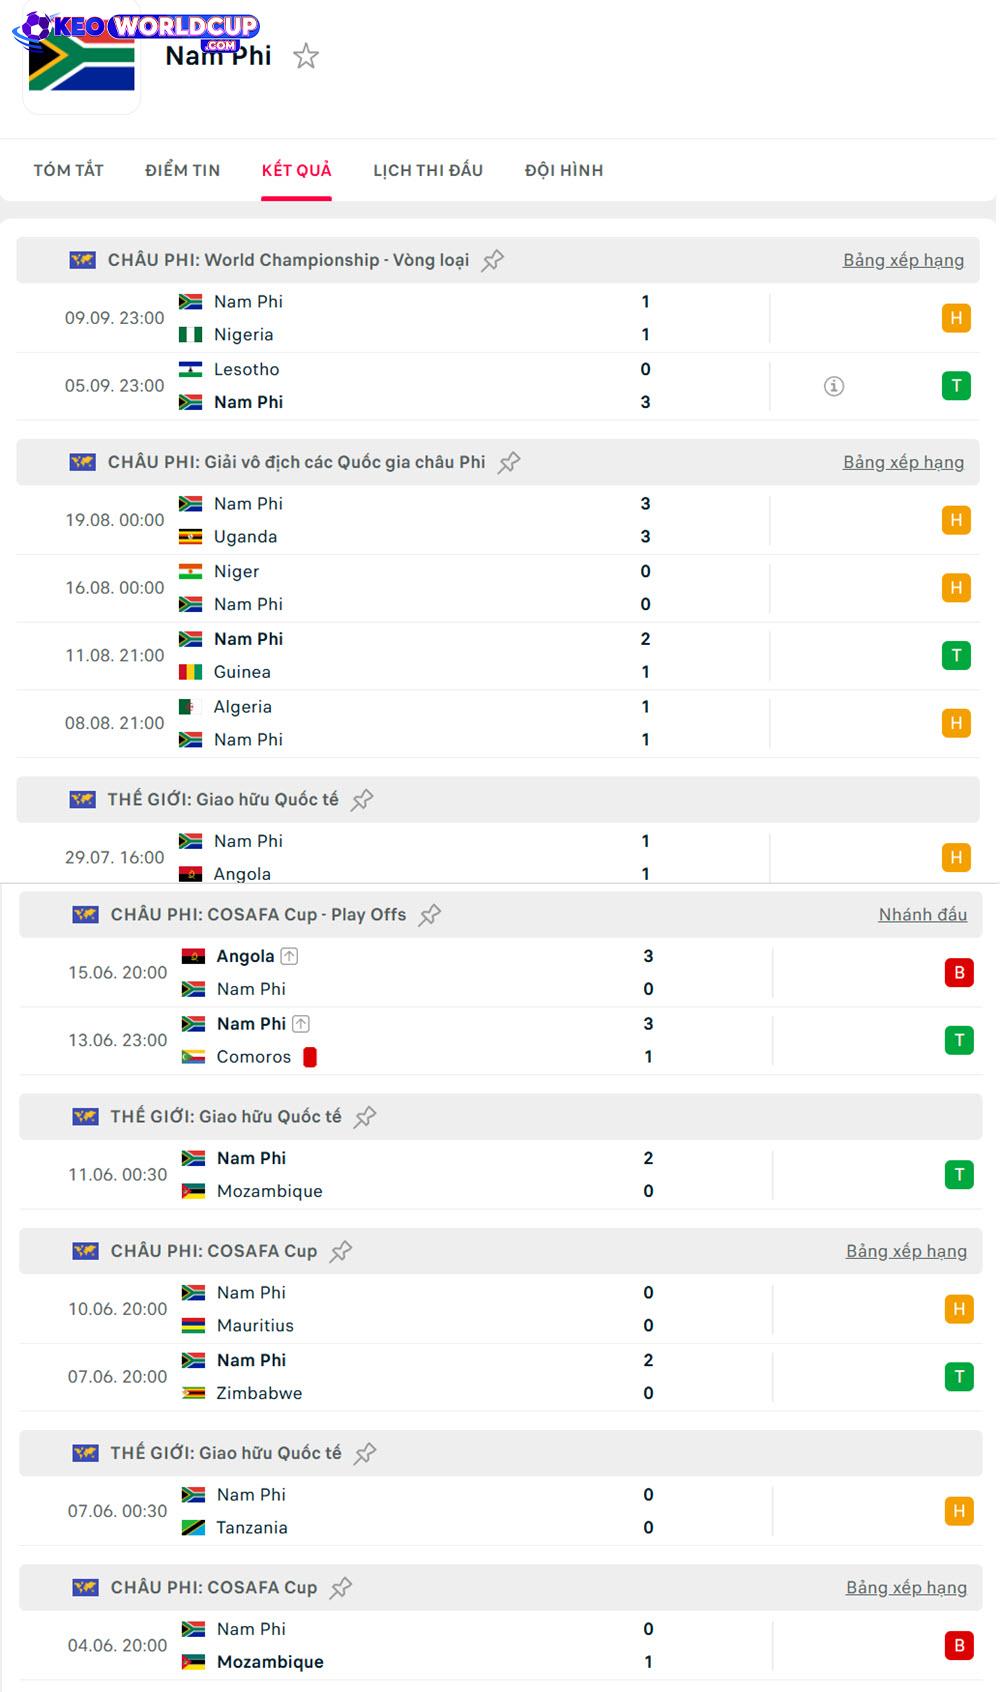This screenshot has width=1000, height=1692.
Task: Click the Keo Worldcup site logo
Action: (138, 27)
